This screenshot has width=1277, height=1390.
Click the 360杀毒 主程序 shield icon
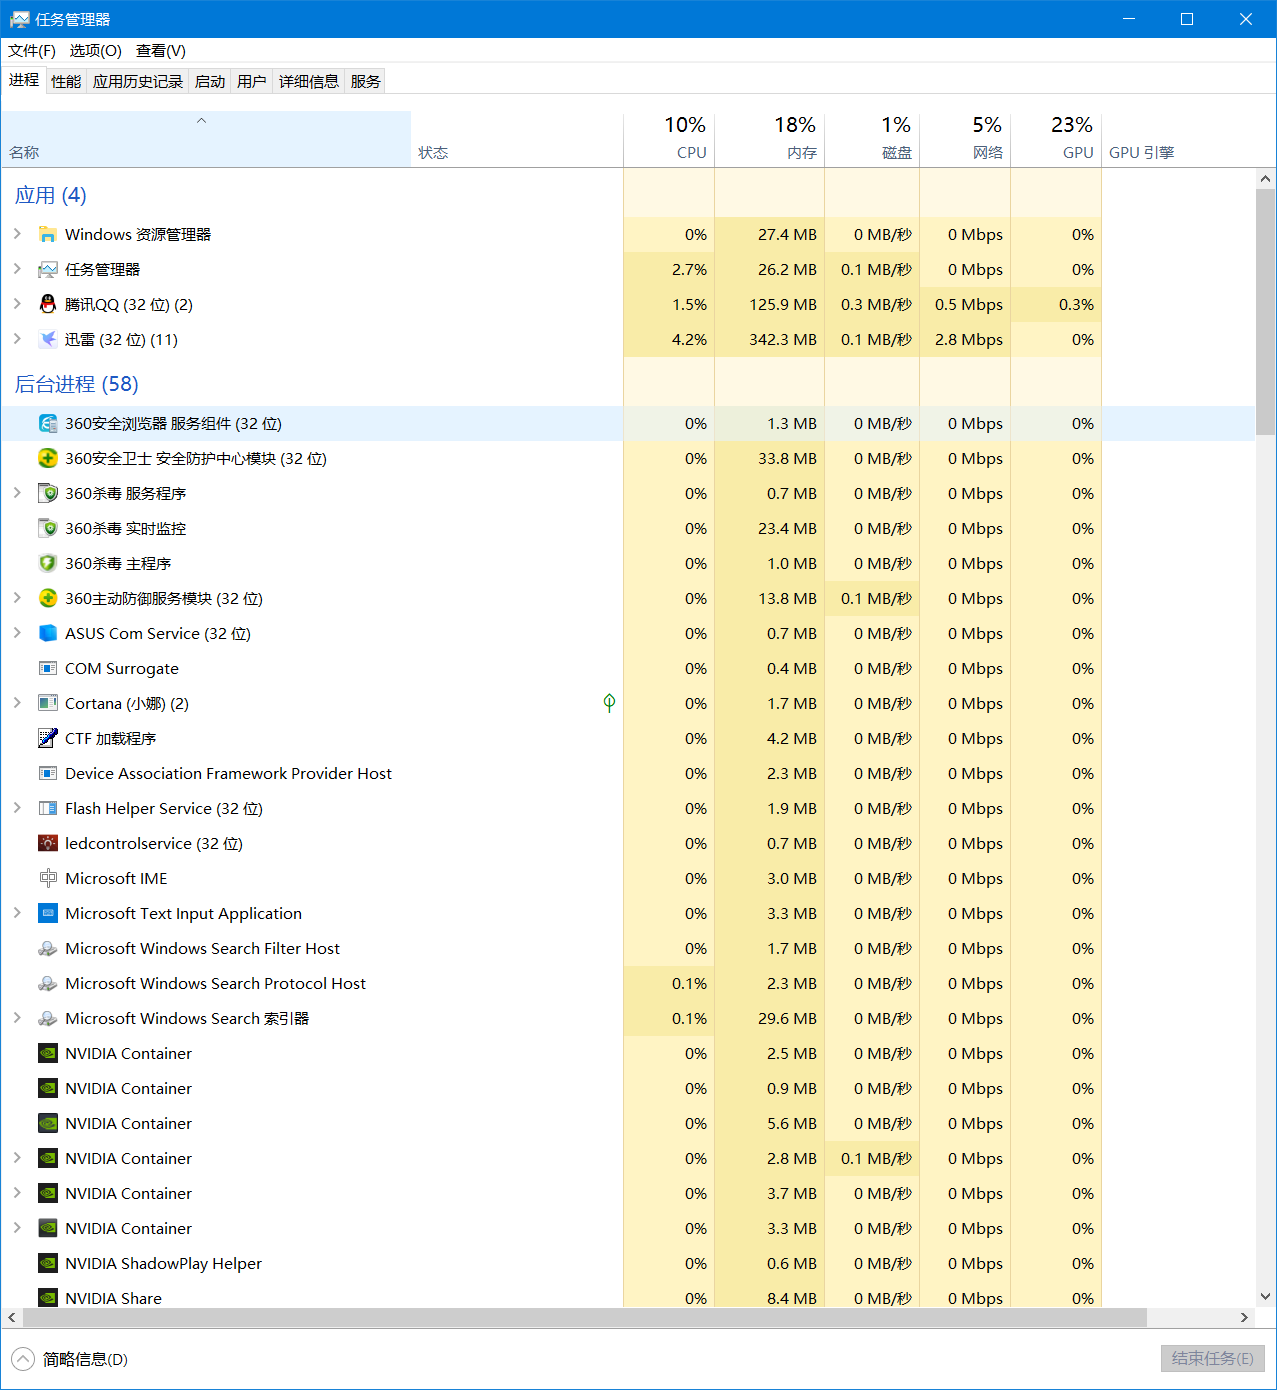tap(47, 564)
